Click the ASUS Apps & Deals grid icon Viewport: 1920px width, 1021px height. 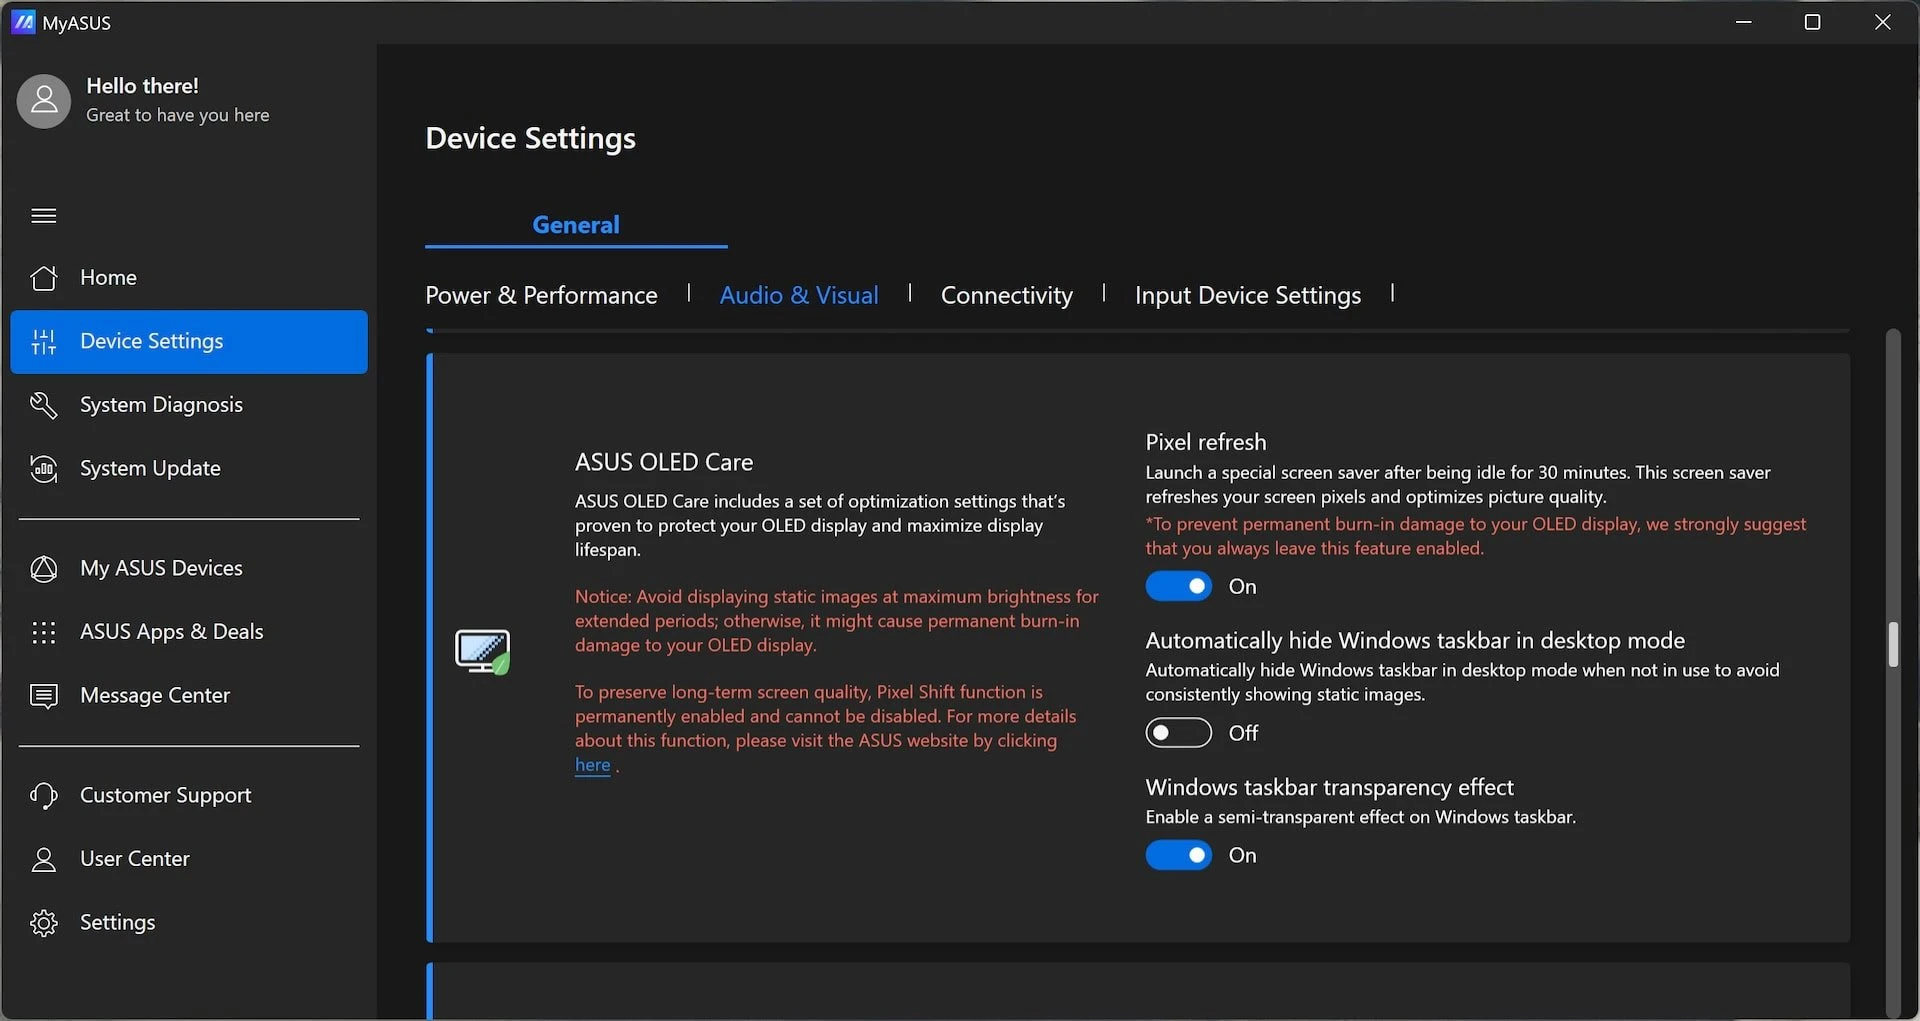(44, 632)
